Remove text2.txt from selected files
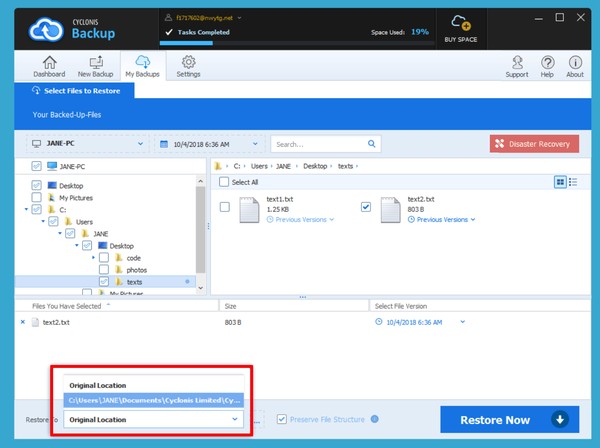This screenshot has height=448, width=600. (23, 322)
